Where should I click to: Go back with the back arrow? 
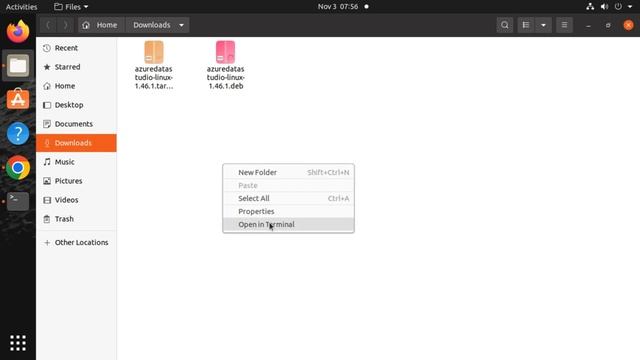tap(48, 25)
